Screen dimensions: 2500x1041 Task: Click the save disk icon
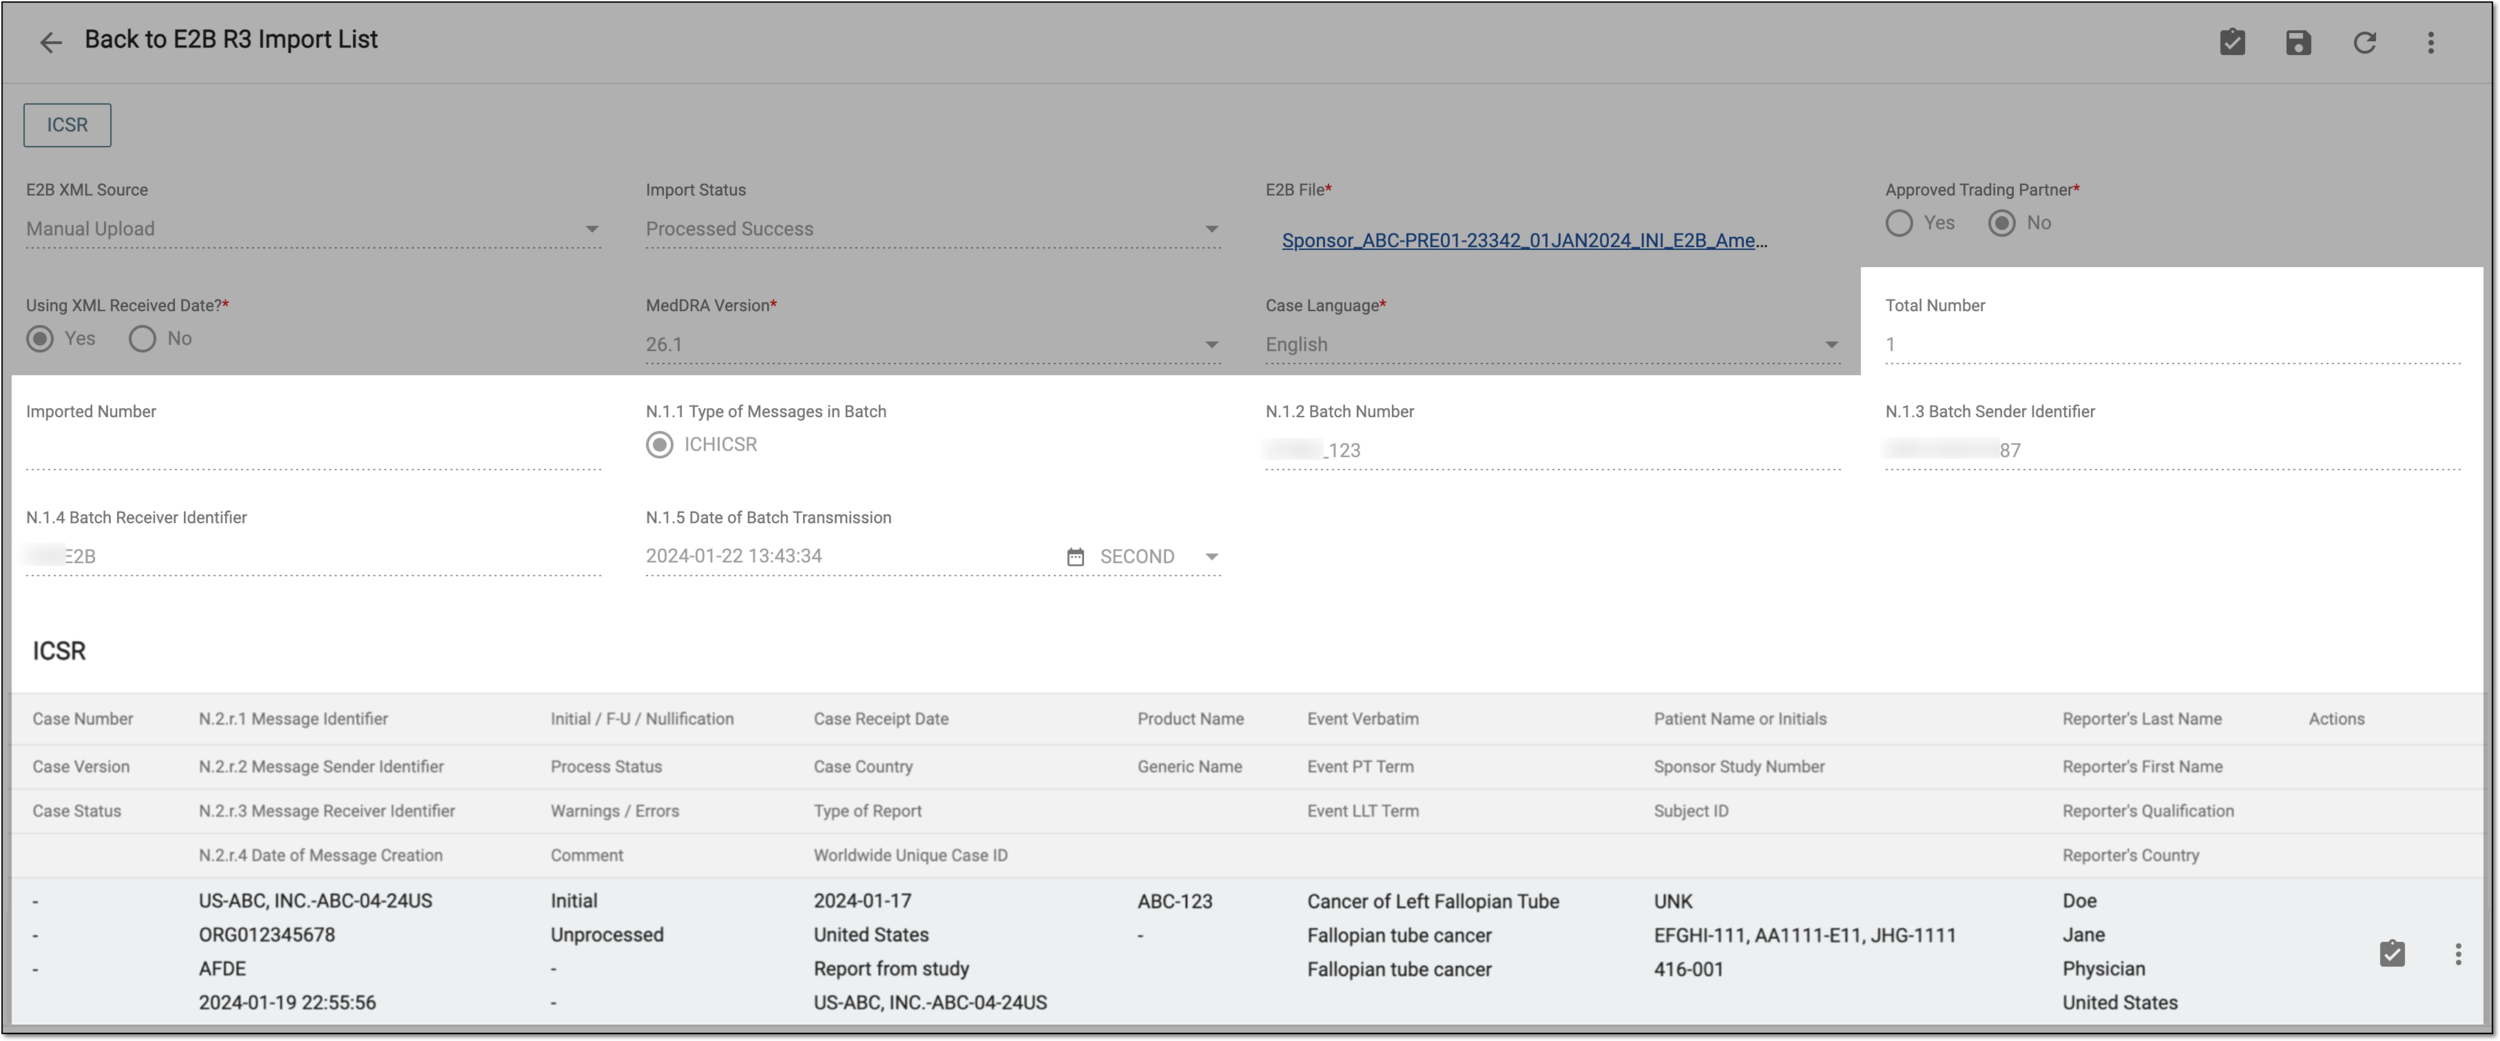(x=2298, y=42)
